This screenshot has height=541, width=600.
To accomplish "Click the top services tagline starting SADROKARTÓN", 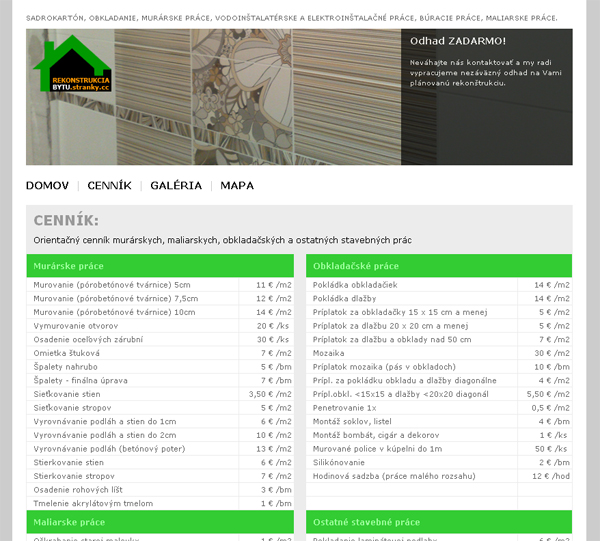I will point(292,18).
